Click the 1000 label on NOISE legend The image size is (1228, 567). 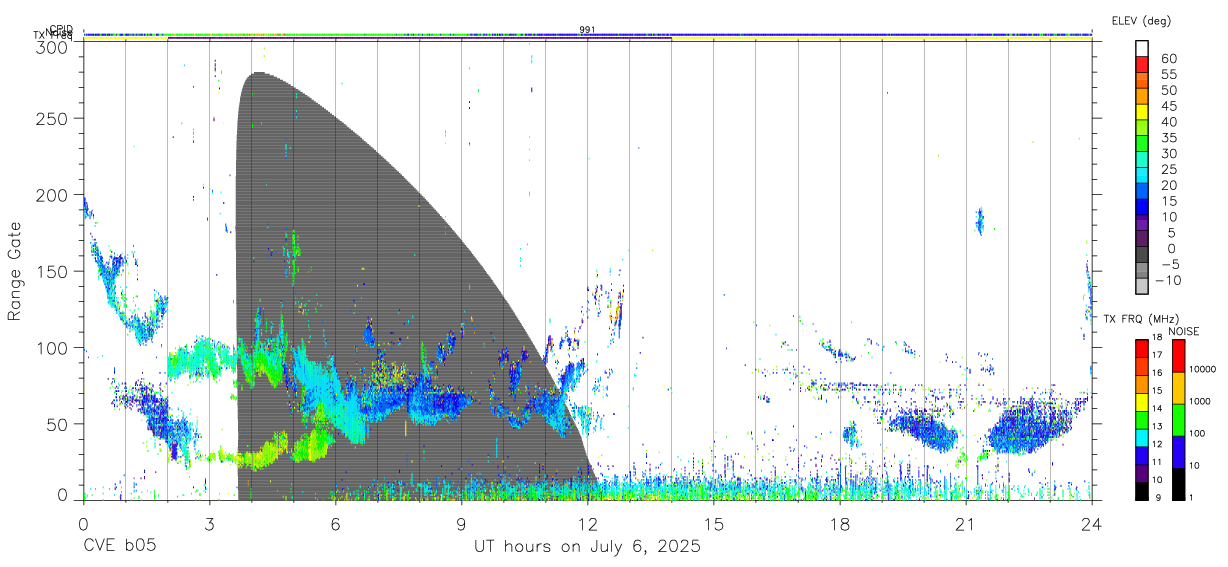(1201, 401)
